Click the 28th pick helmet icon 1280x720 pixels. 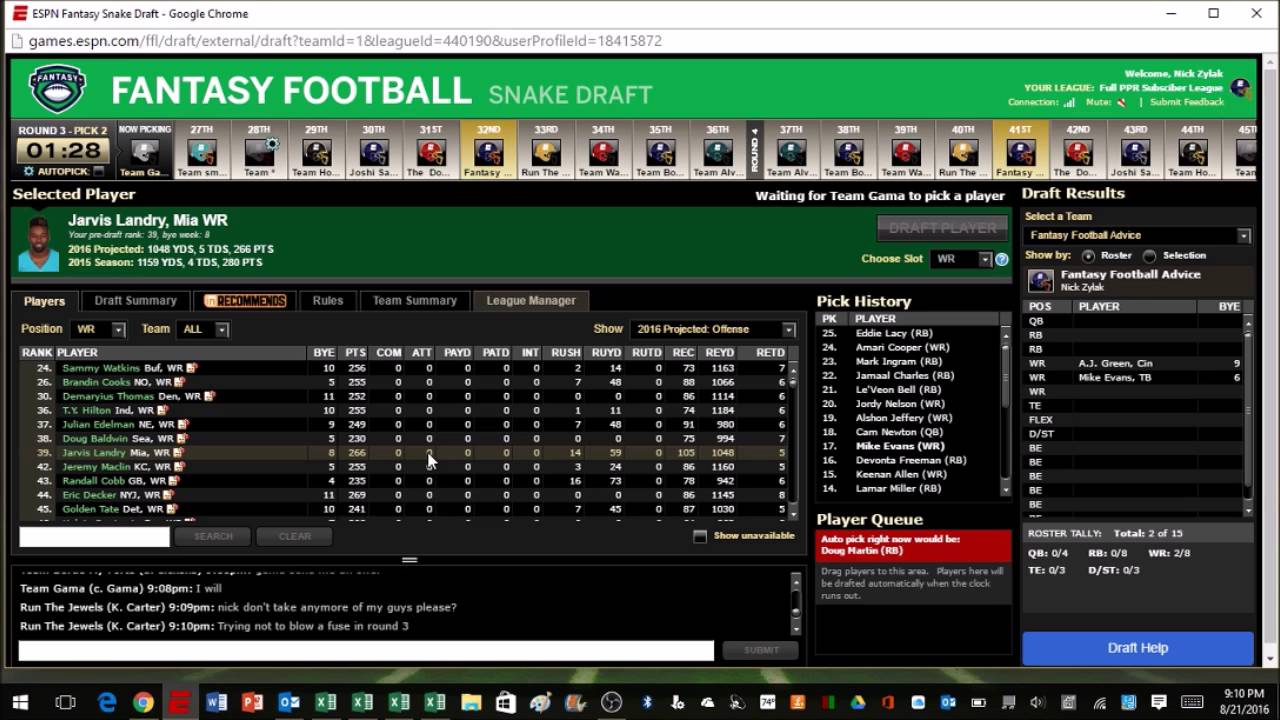pyautogui.click(x=259, y=153)
